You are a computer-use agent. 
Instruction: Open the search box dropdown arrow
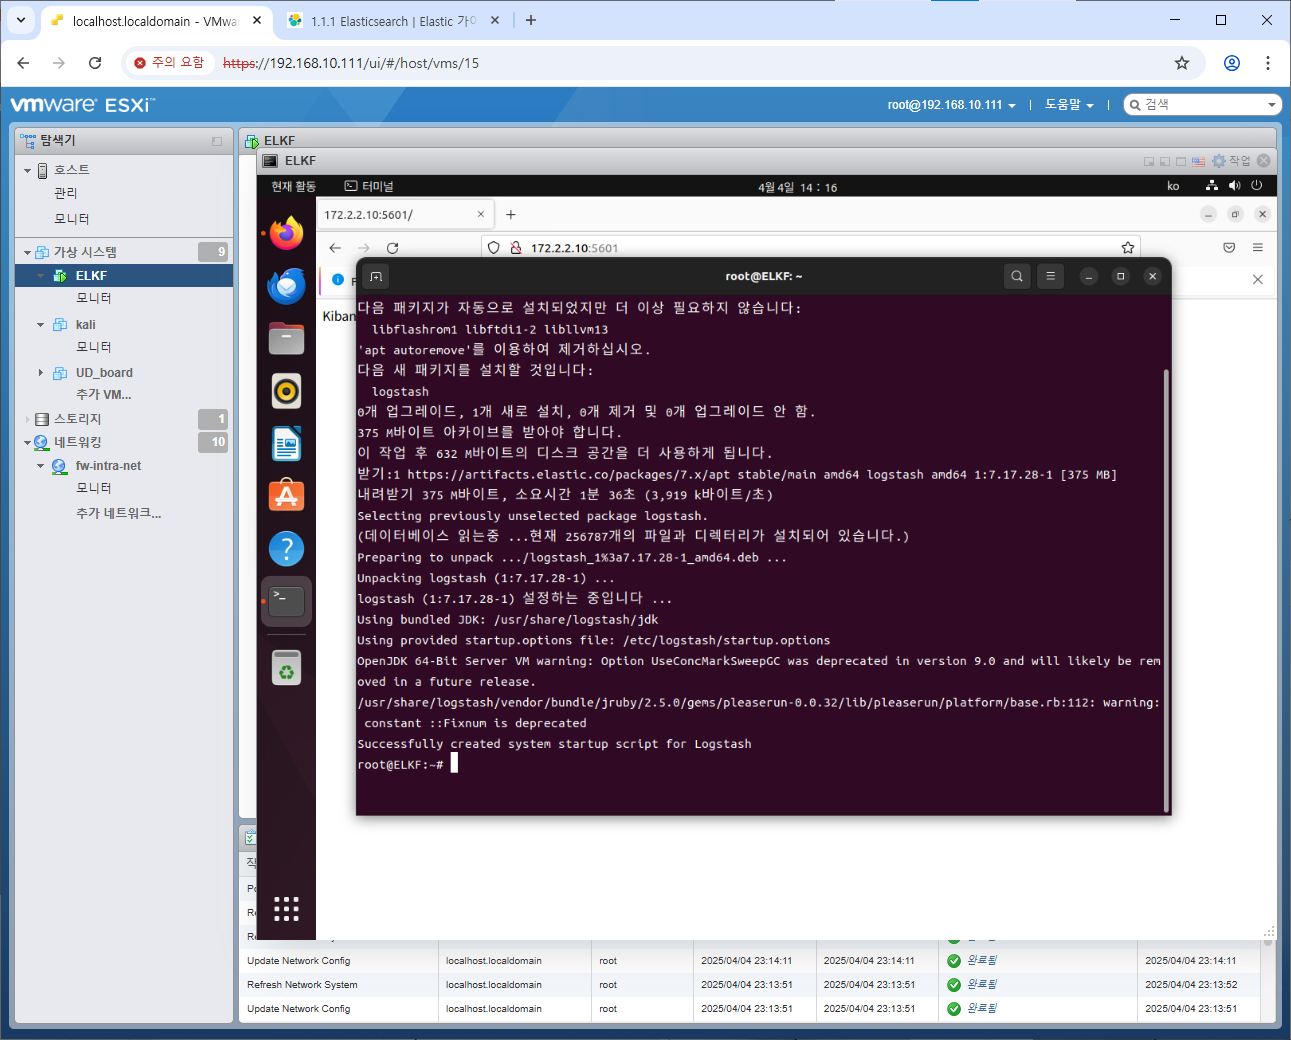coord(1272,105)
